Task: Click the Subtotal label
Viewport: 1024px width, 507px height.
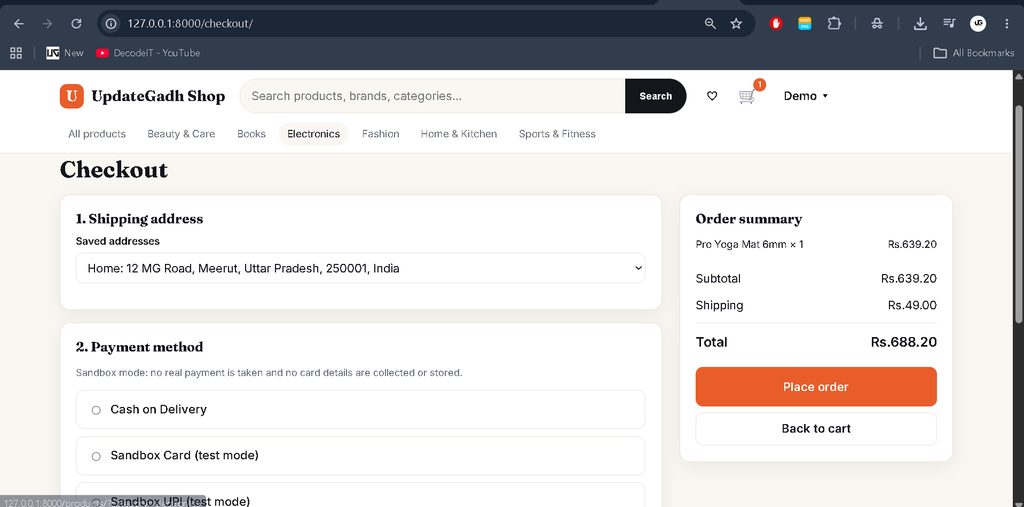Action: tap(718, 278)
